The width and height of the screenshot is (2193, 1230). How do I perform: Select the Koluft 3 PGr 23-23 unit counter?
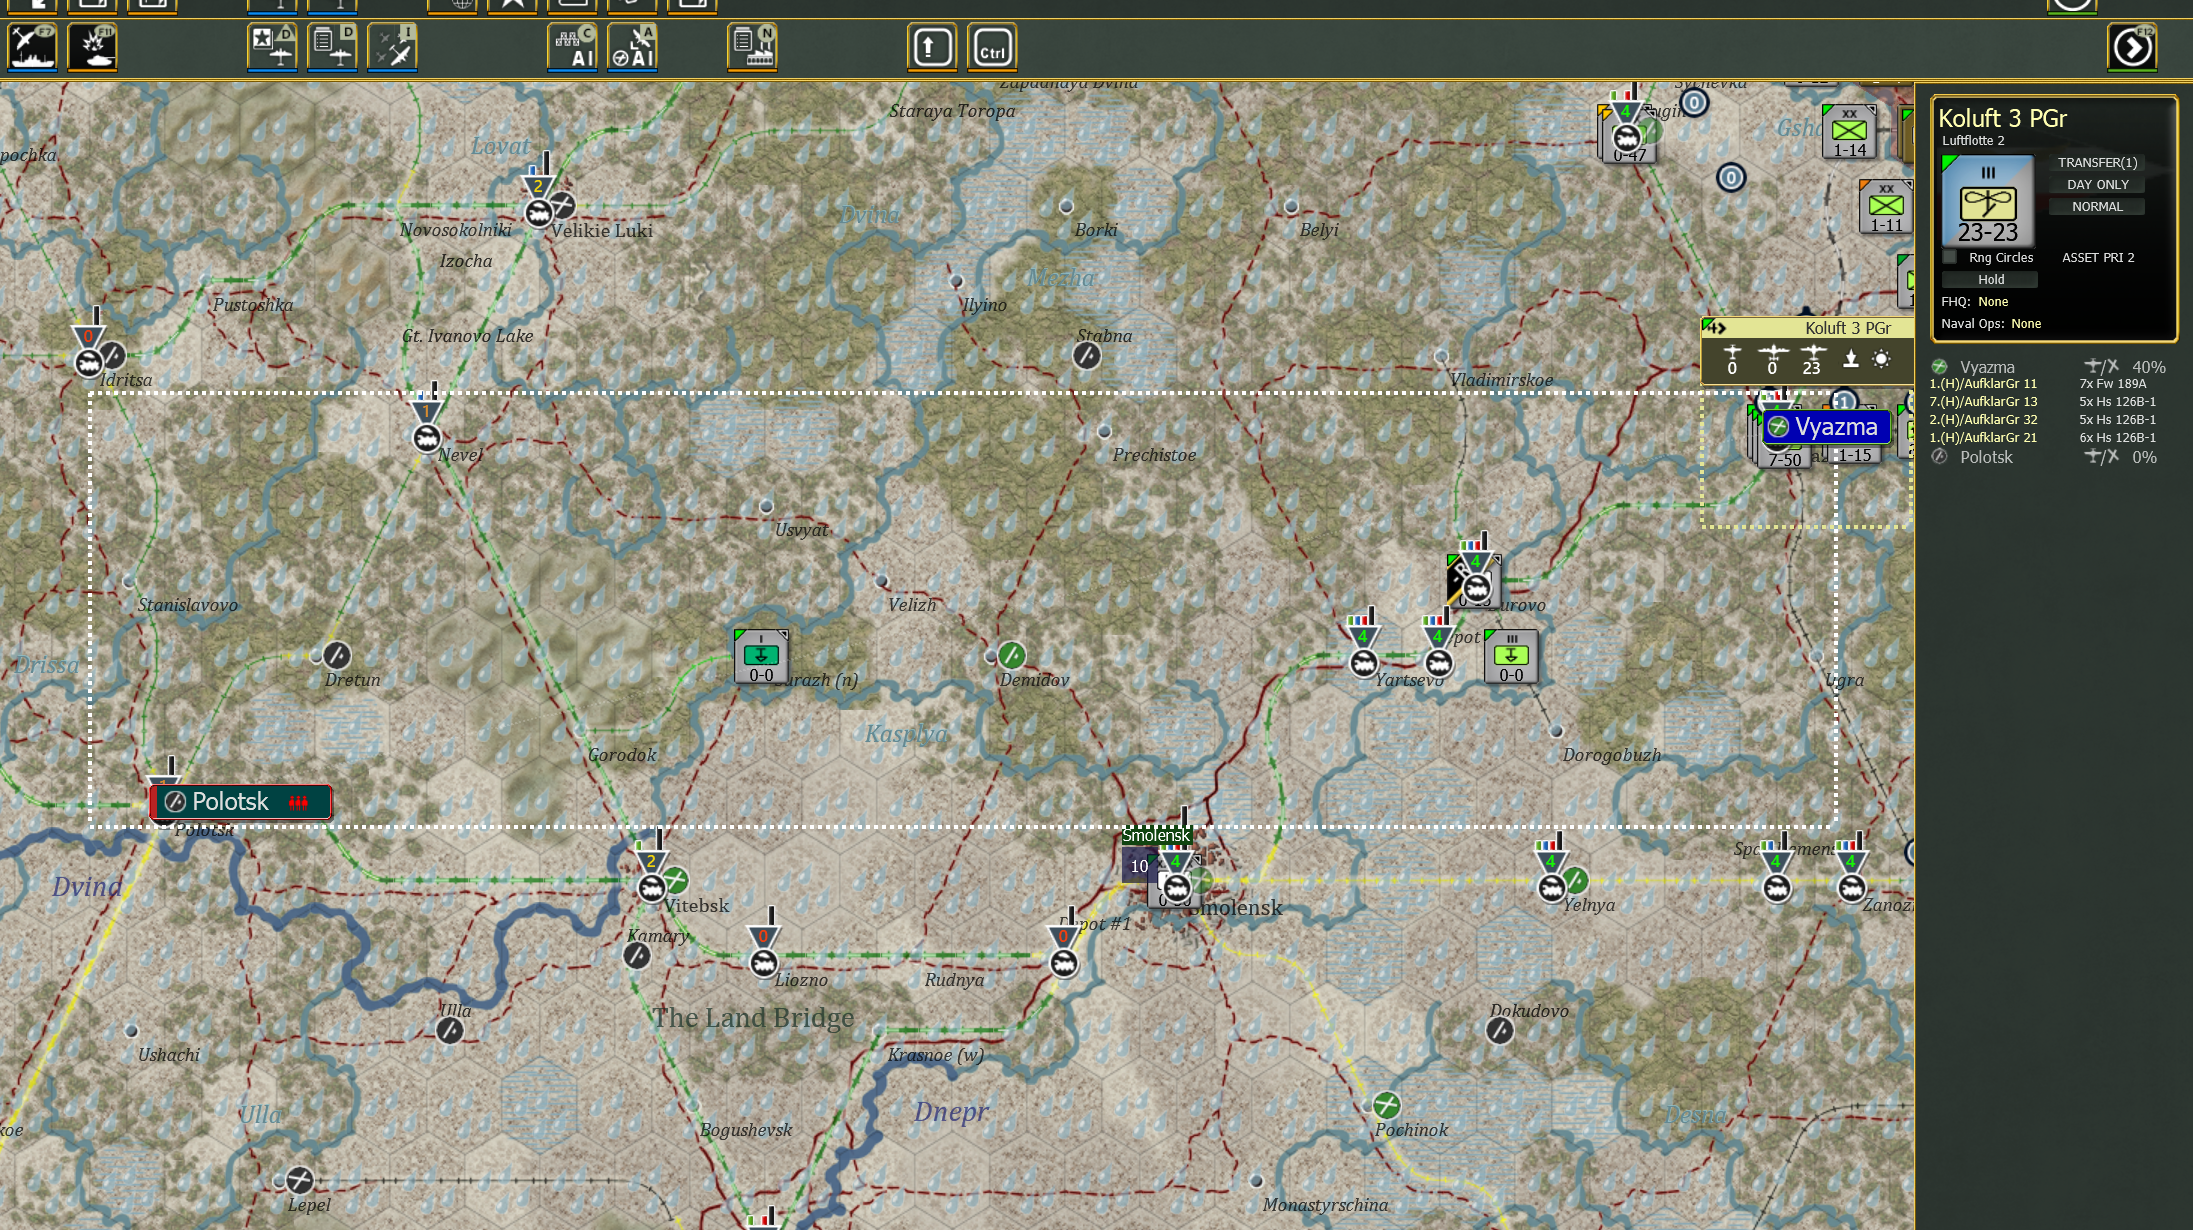(x=1988, y=201)
